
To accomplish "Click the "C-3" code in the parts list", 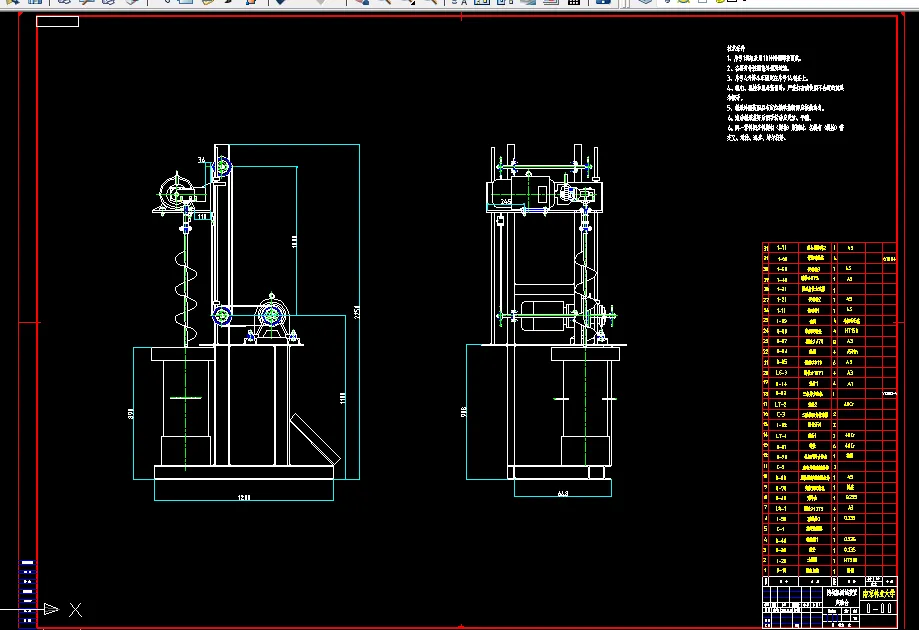I will tap(781, 415).
